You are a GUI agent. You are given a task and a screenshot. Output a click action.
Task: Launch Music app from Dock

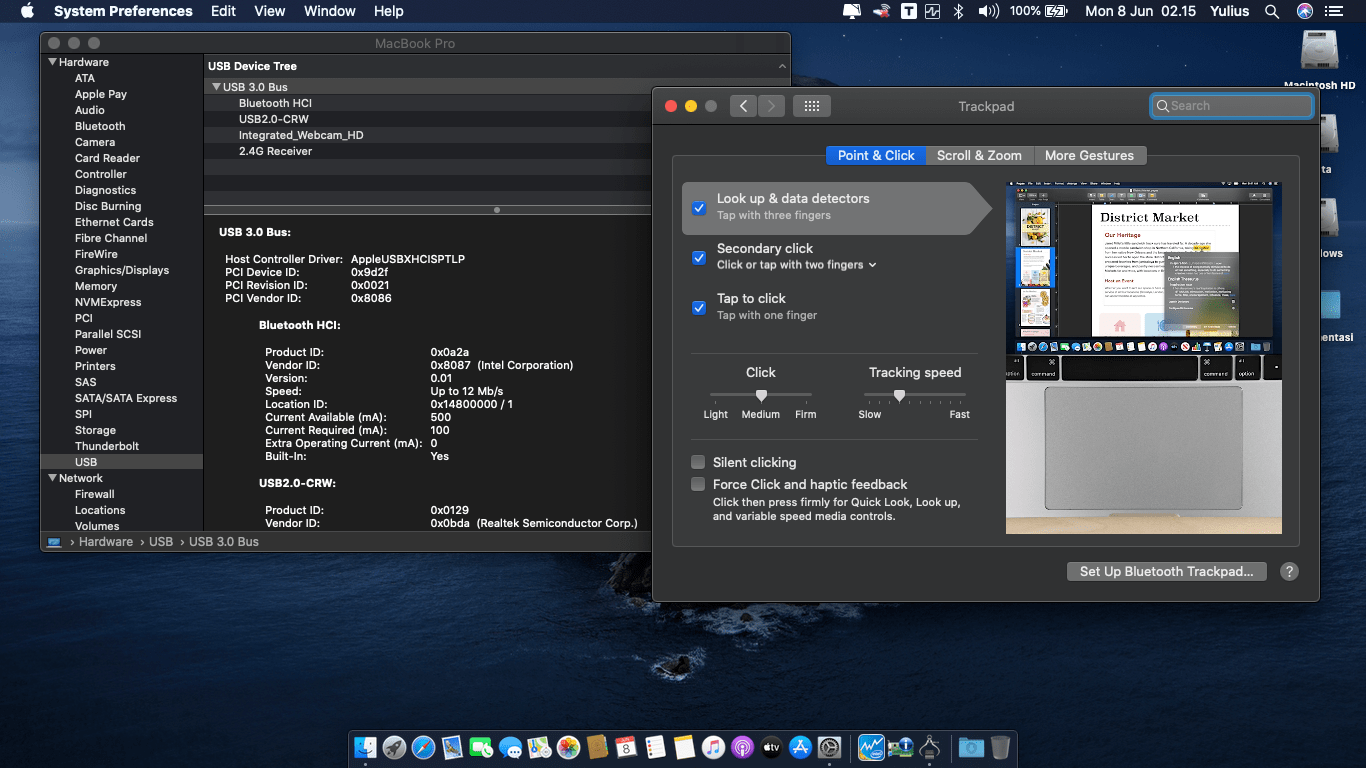pyautogui.click(x=713, y=747)
